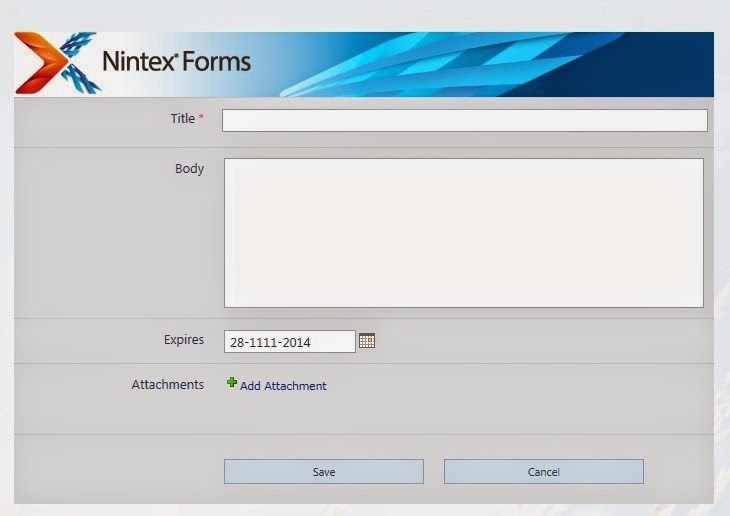Click the green plus attachment icon
Image resolution: width=730 pixels, height=516 pixels.
pyautogui.click(x=231, y=383)
